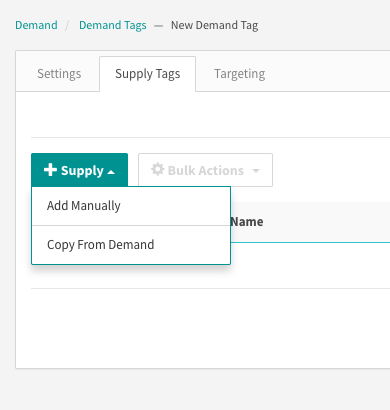Click the New Demand Tag breadcrumb text
The width and height of the screenshot is (390, 410).
point(214,25)
